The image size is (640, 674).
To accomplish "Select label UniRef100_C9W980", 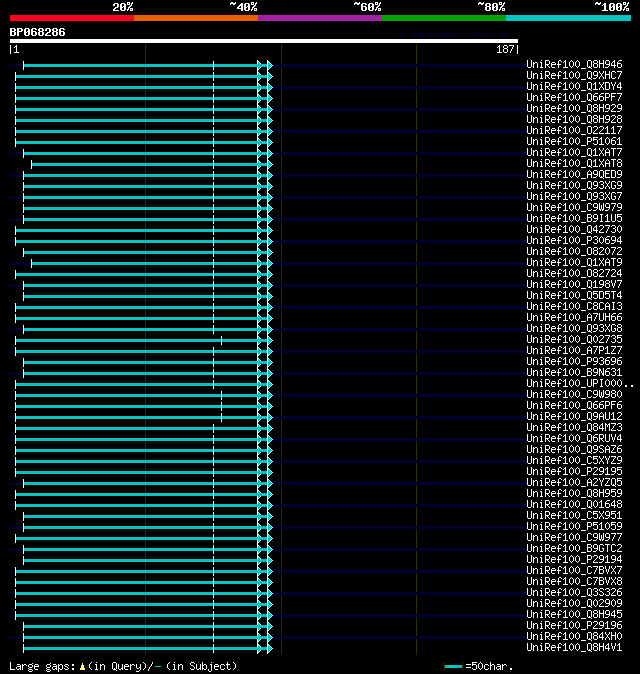I will (x=574, y=395).
